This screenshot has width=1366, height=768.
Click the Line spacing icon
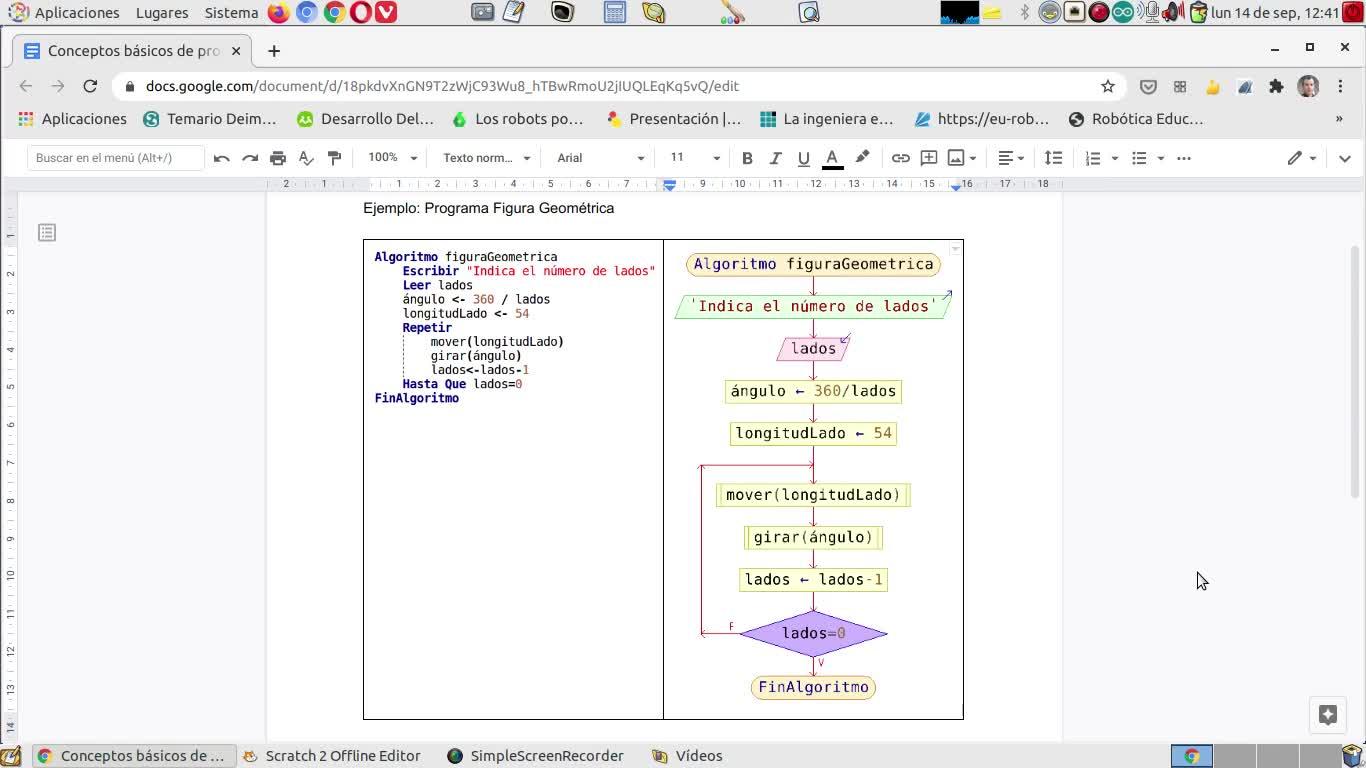point(1053,158)
